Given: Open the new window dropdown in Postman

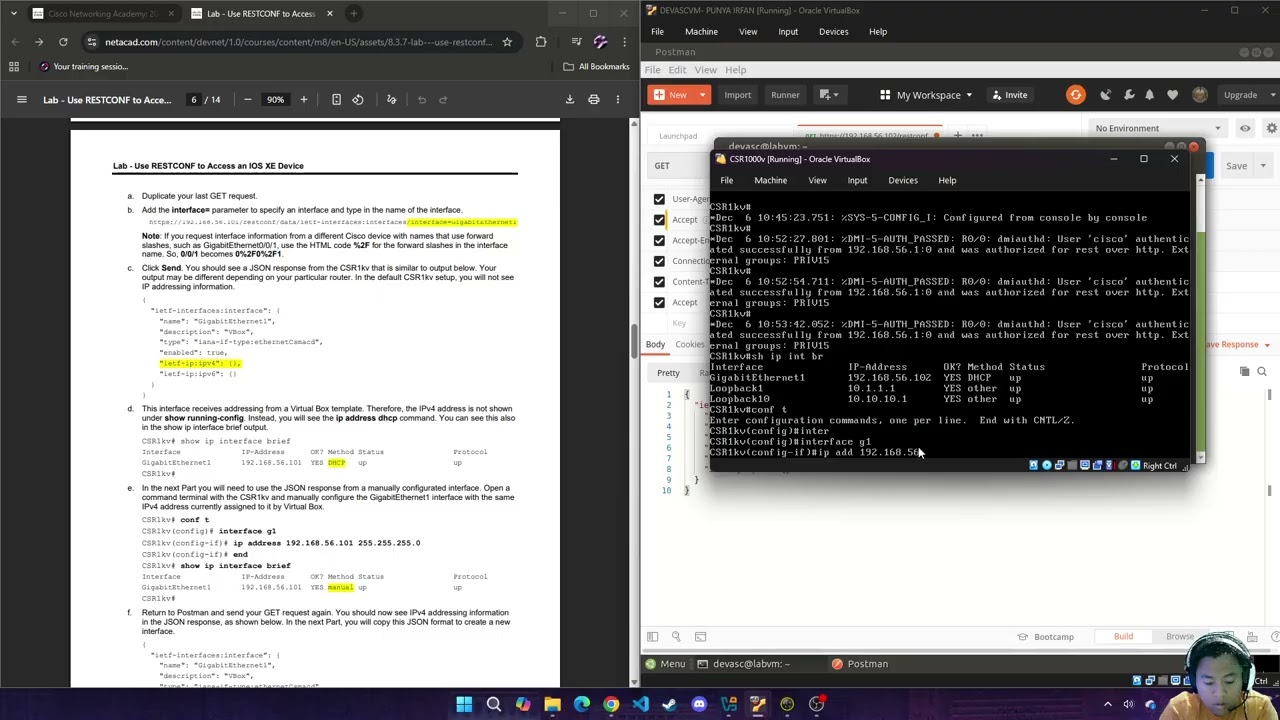Looking at the screenshot, I should [829, 95].
